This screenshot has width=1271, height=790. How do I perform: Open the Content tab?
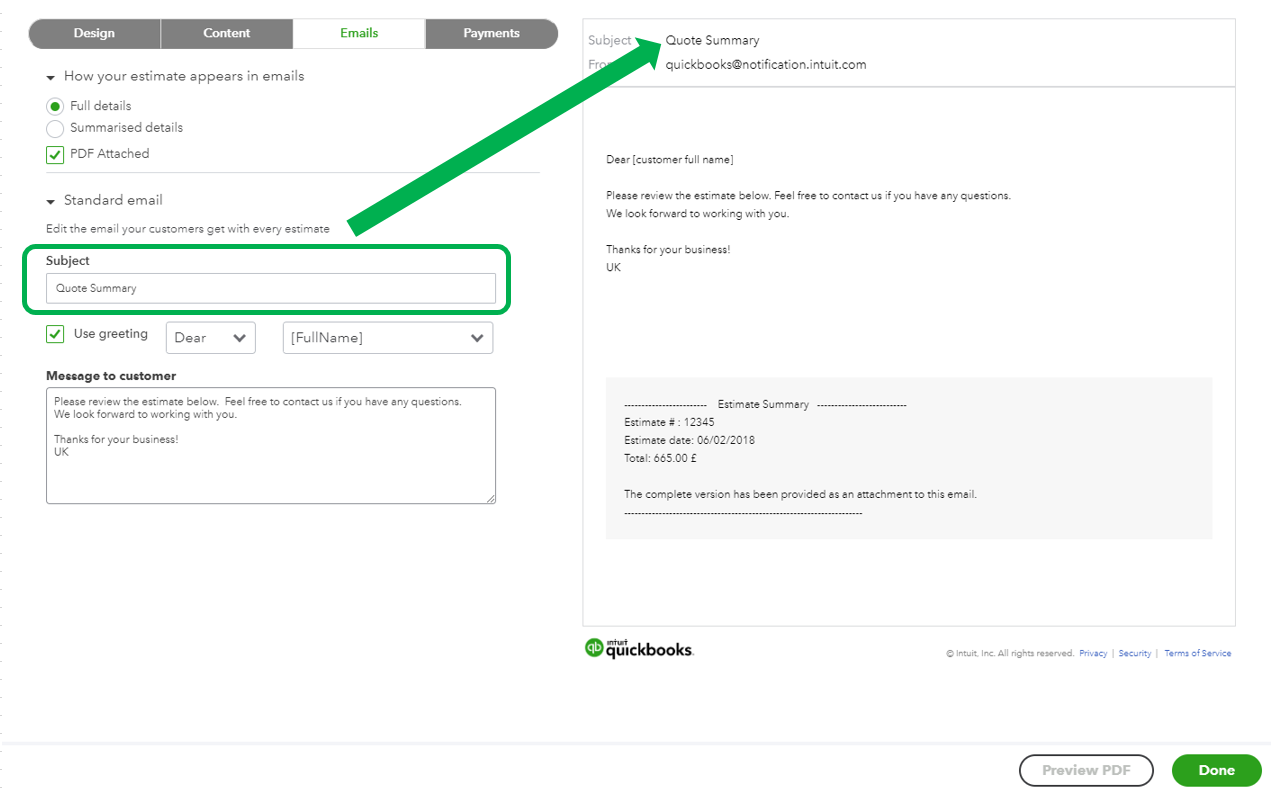[x=227, y=33]
